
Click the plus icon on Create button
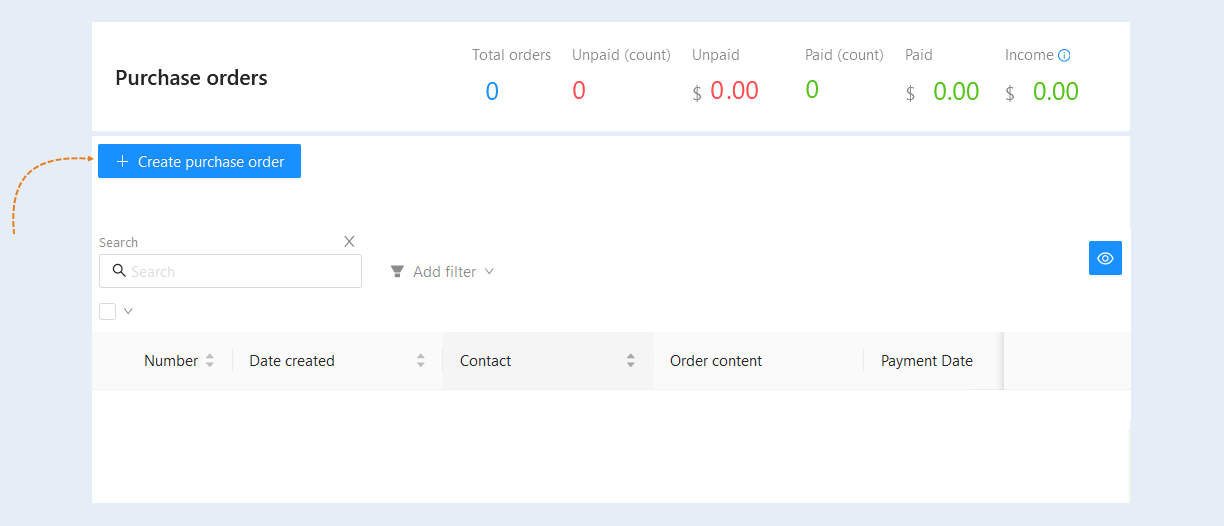point(122,162)
